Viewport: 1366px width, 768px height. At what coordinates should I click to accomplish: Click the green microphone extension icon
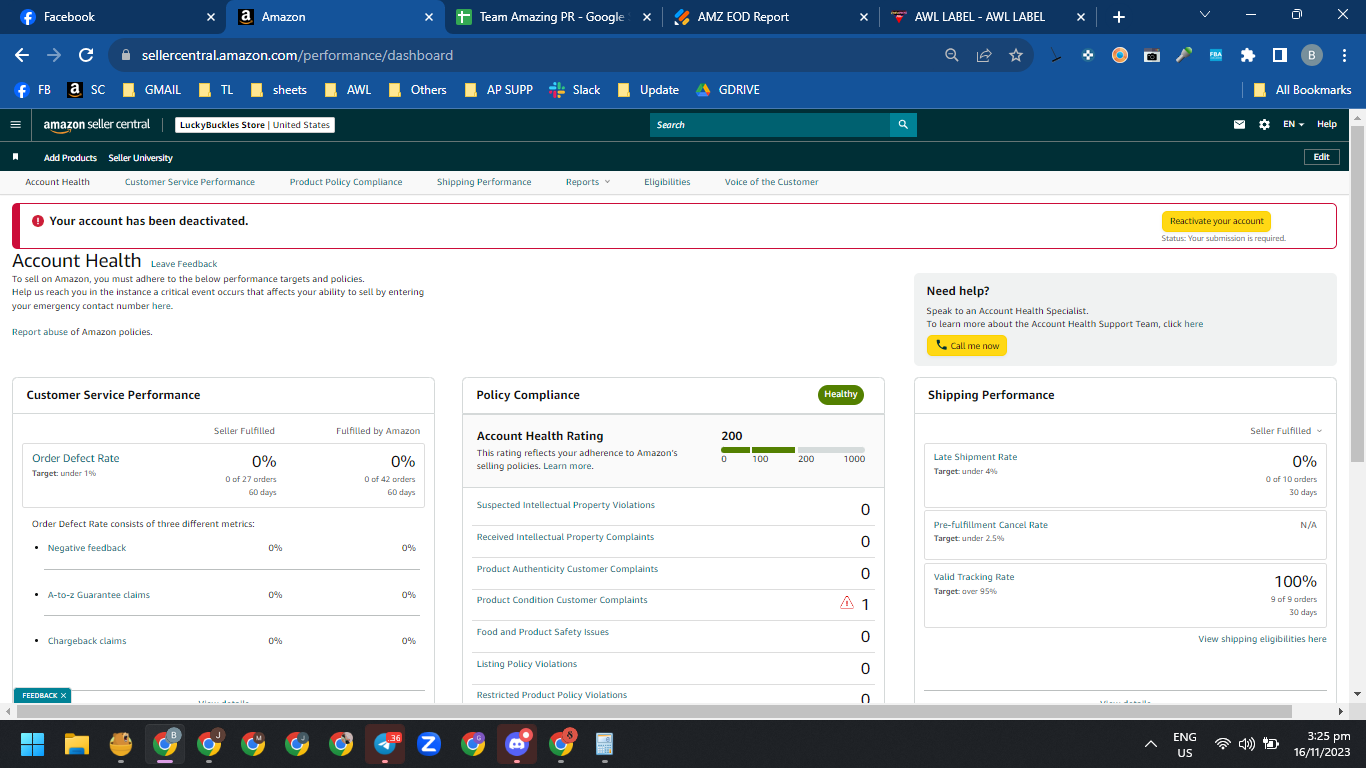click(1184, 55)
